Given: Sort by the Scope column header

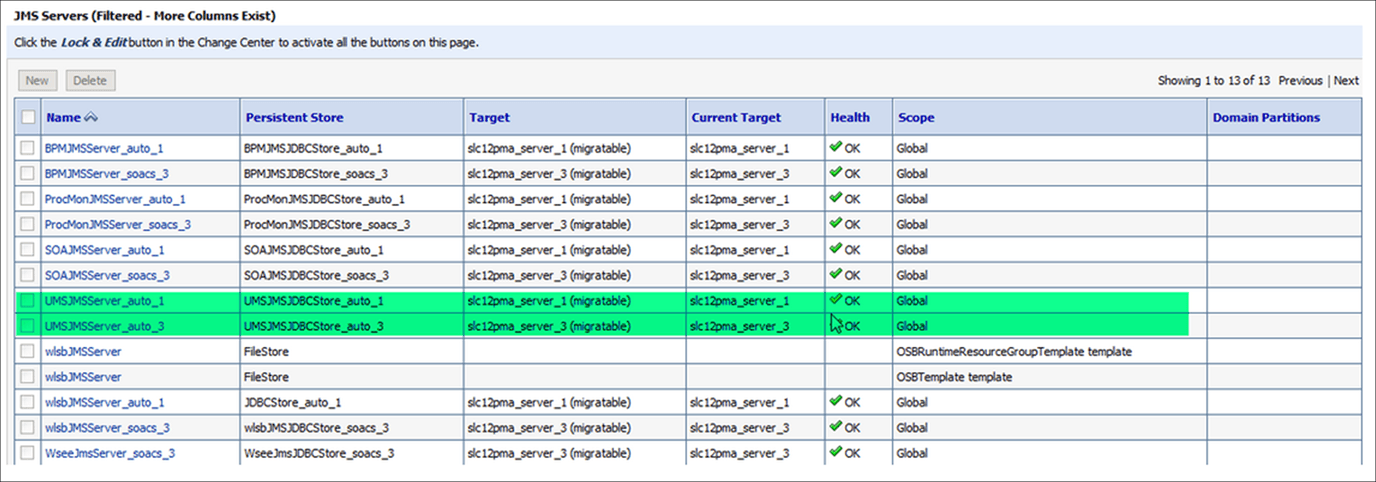Looking at the screenshot, I should 916,117.
